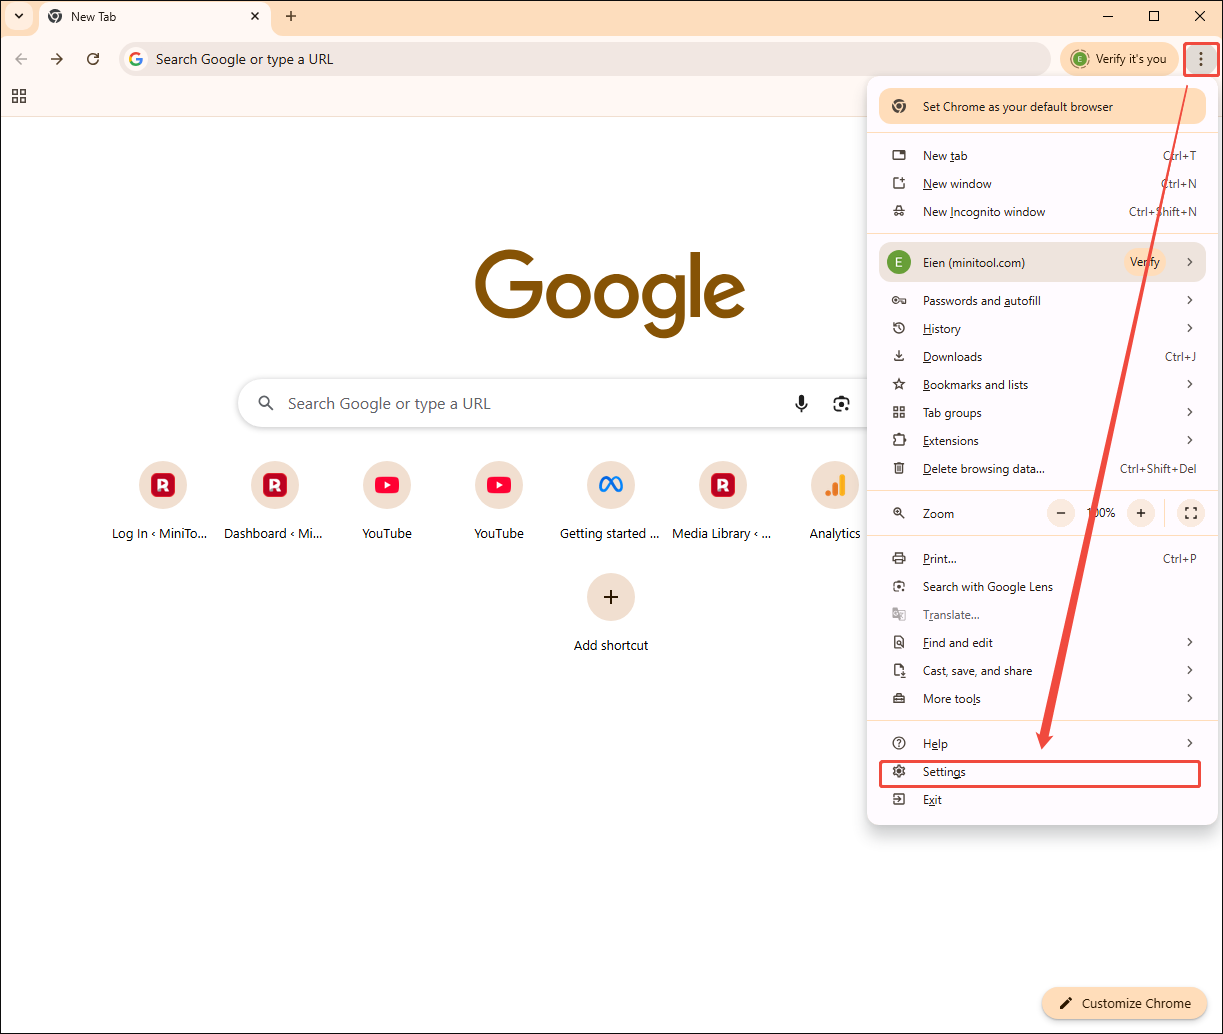Click the full screen zoom icon

coord(1190,513)
